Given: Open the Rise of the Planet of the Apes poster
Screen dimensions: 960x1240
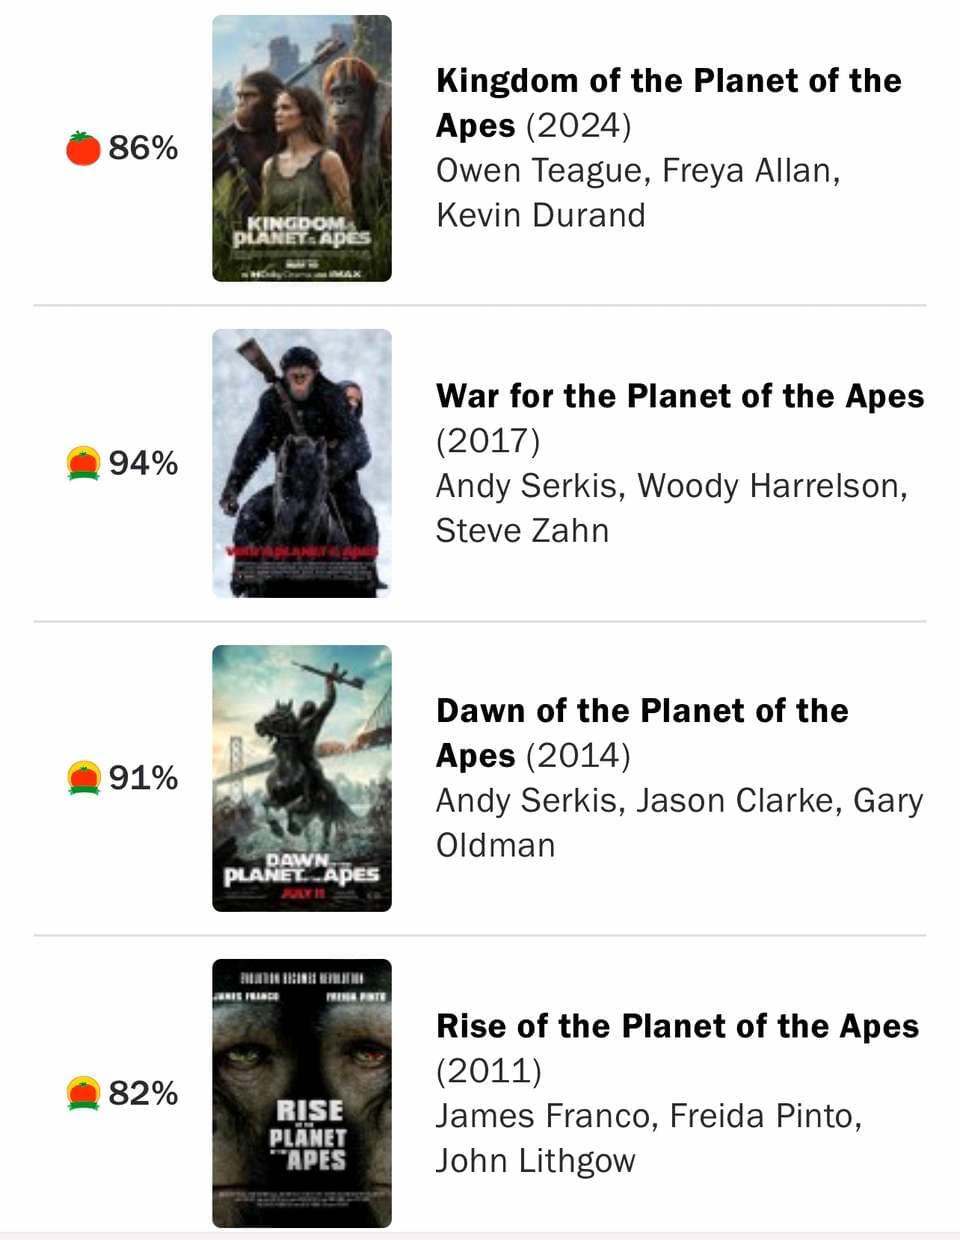Looking at the screenshot, I should coord(302,1093).
